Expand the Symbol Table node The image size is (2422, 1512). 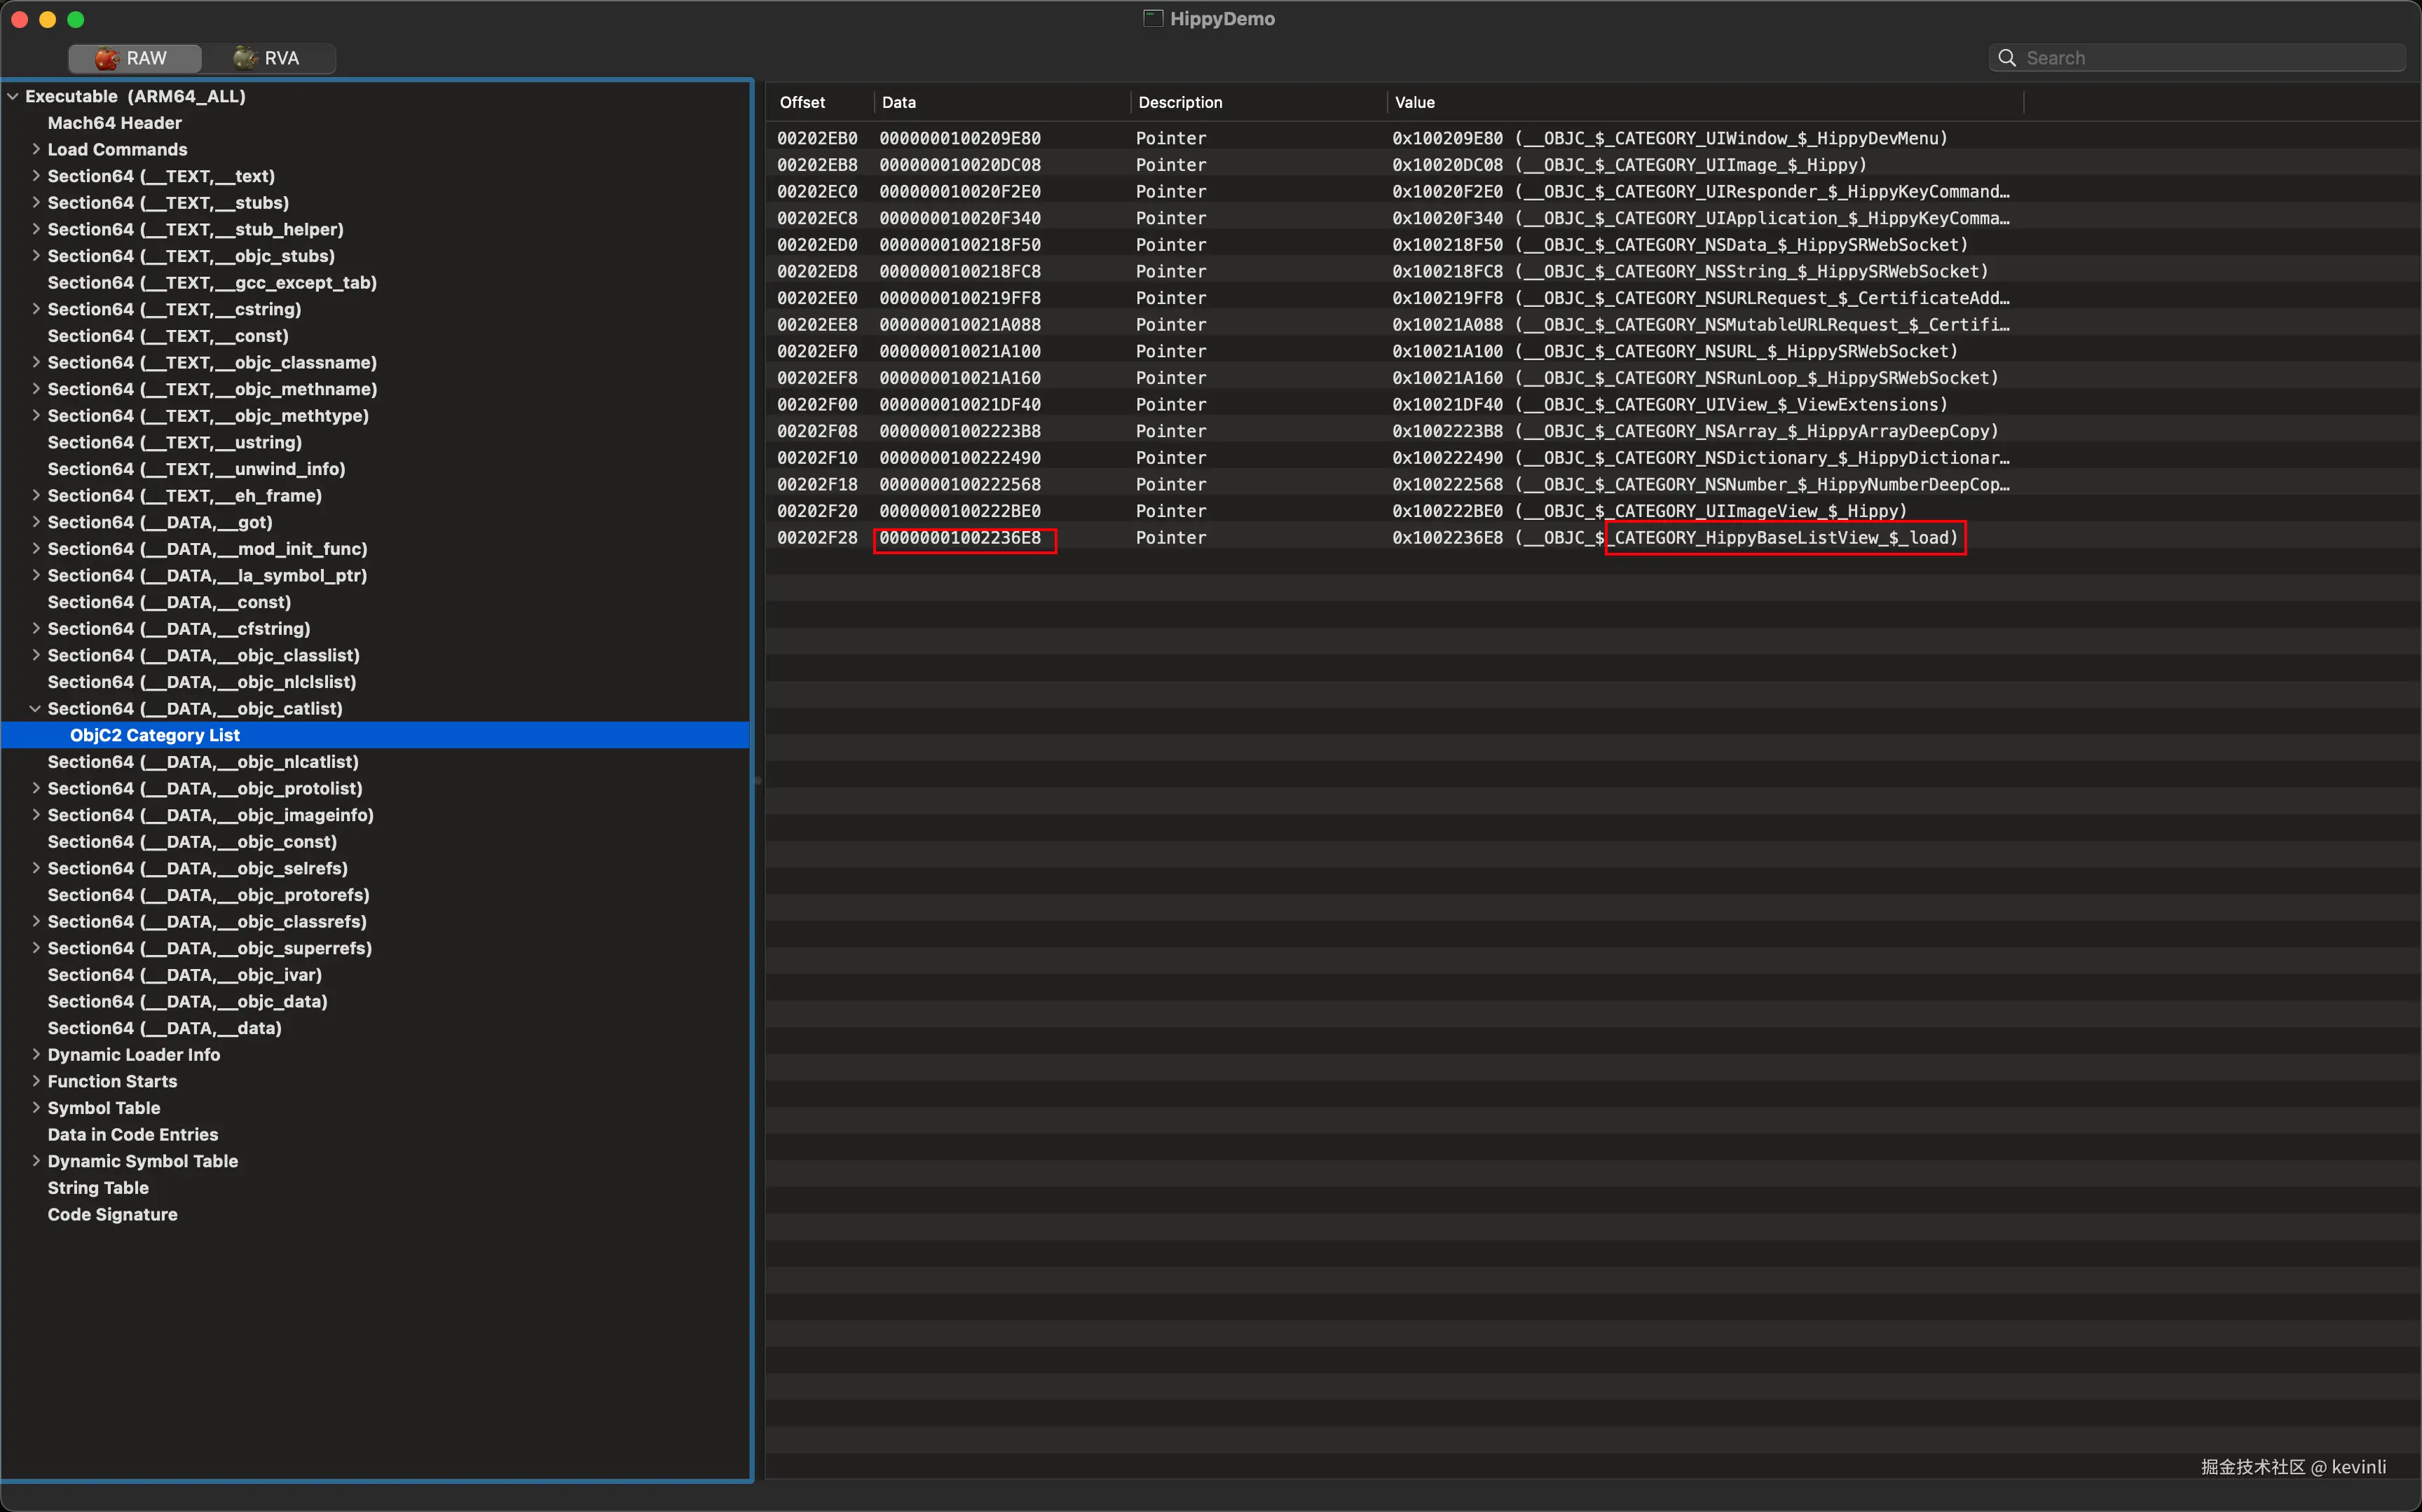[x=36, y=1107]
